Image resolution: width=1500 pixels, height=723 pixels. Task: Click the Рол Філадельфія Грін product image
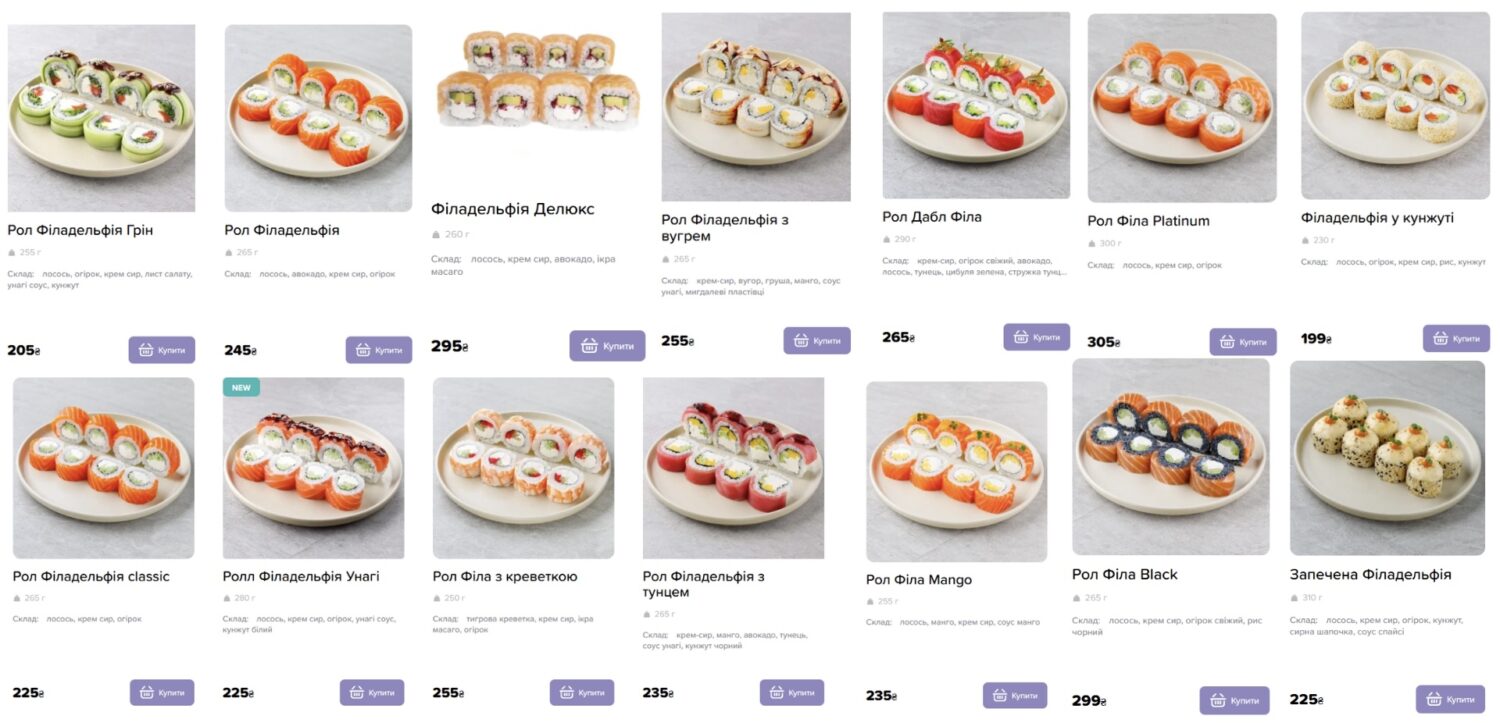click(101, 118)
